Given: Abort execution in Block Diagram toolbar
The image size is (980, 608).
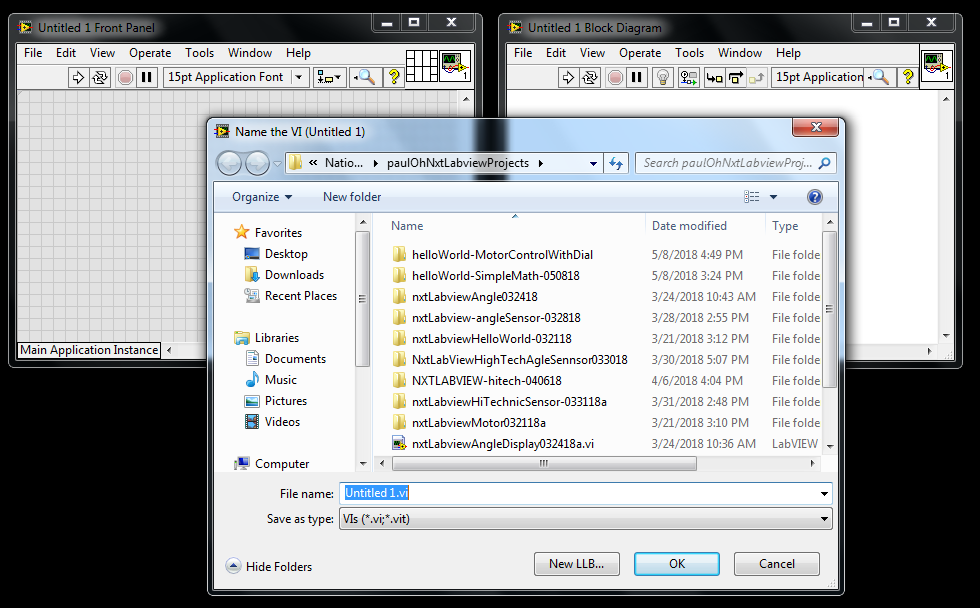Looking at the screenshot, I should point(615,77).
